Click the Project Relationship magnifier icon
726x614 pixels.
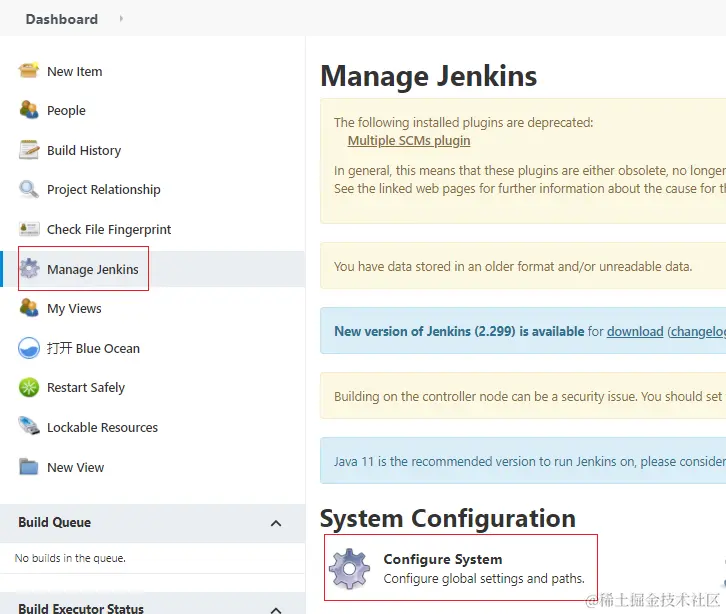[x=29, y=189]
